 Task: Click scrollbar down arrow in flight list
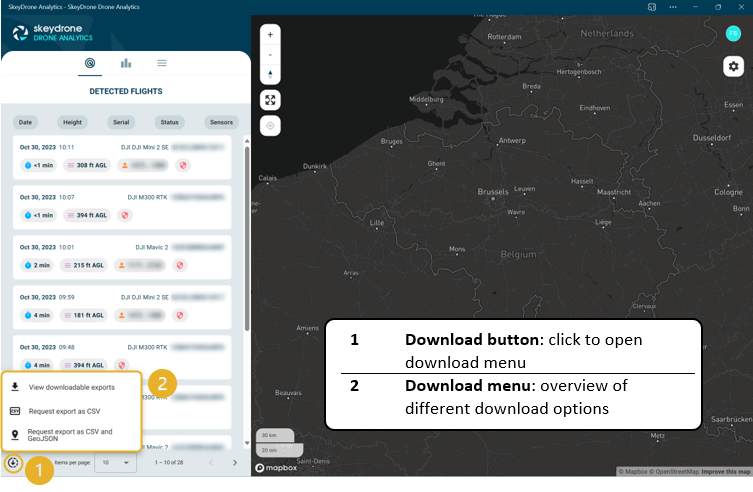coord(247,443)
